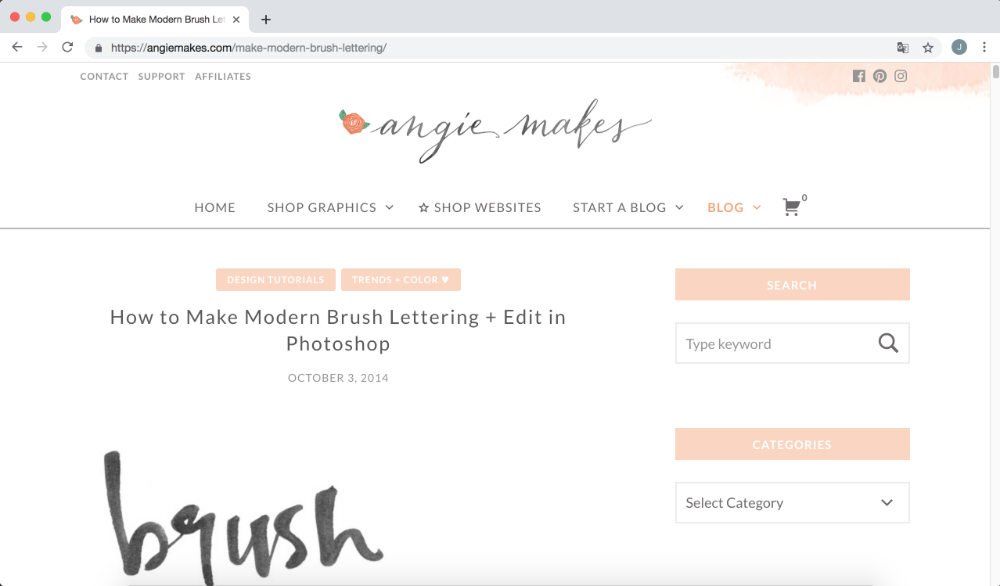Click the brush lettering image

click(244, 517)
